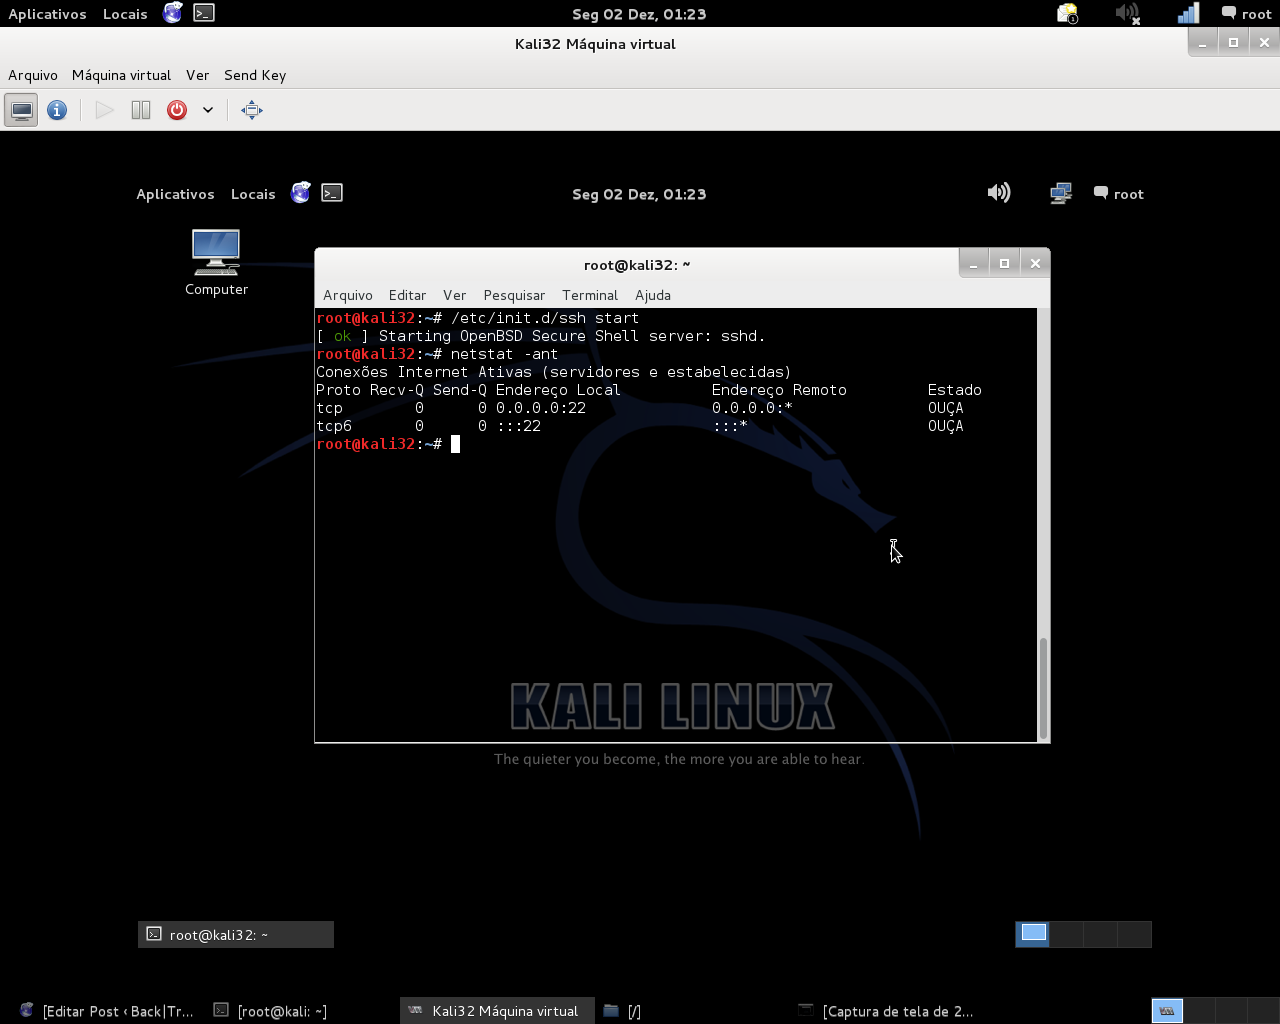
Task: Click the terminal prompt input area
Action: click(x=455, y=444)
